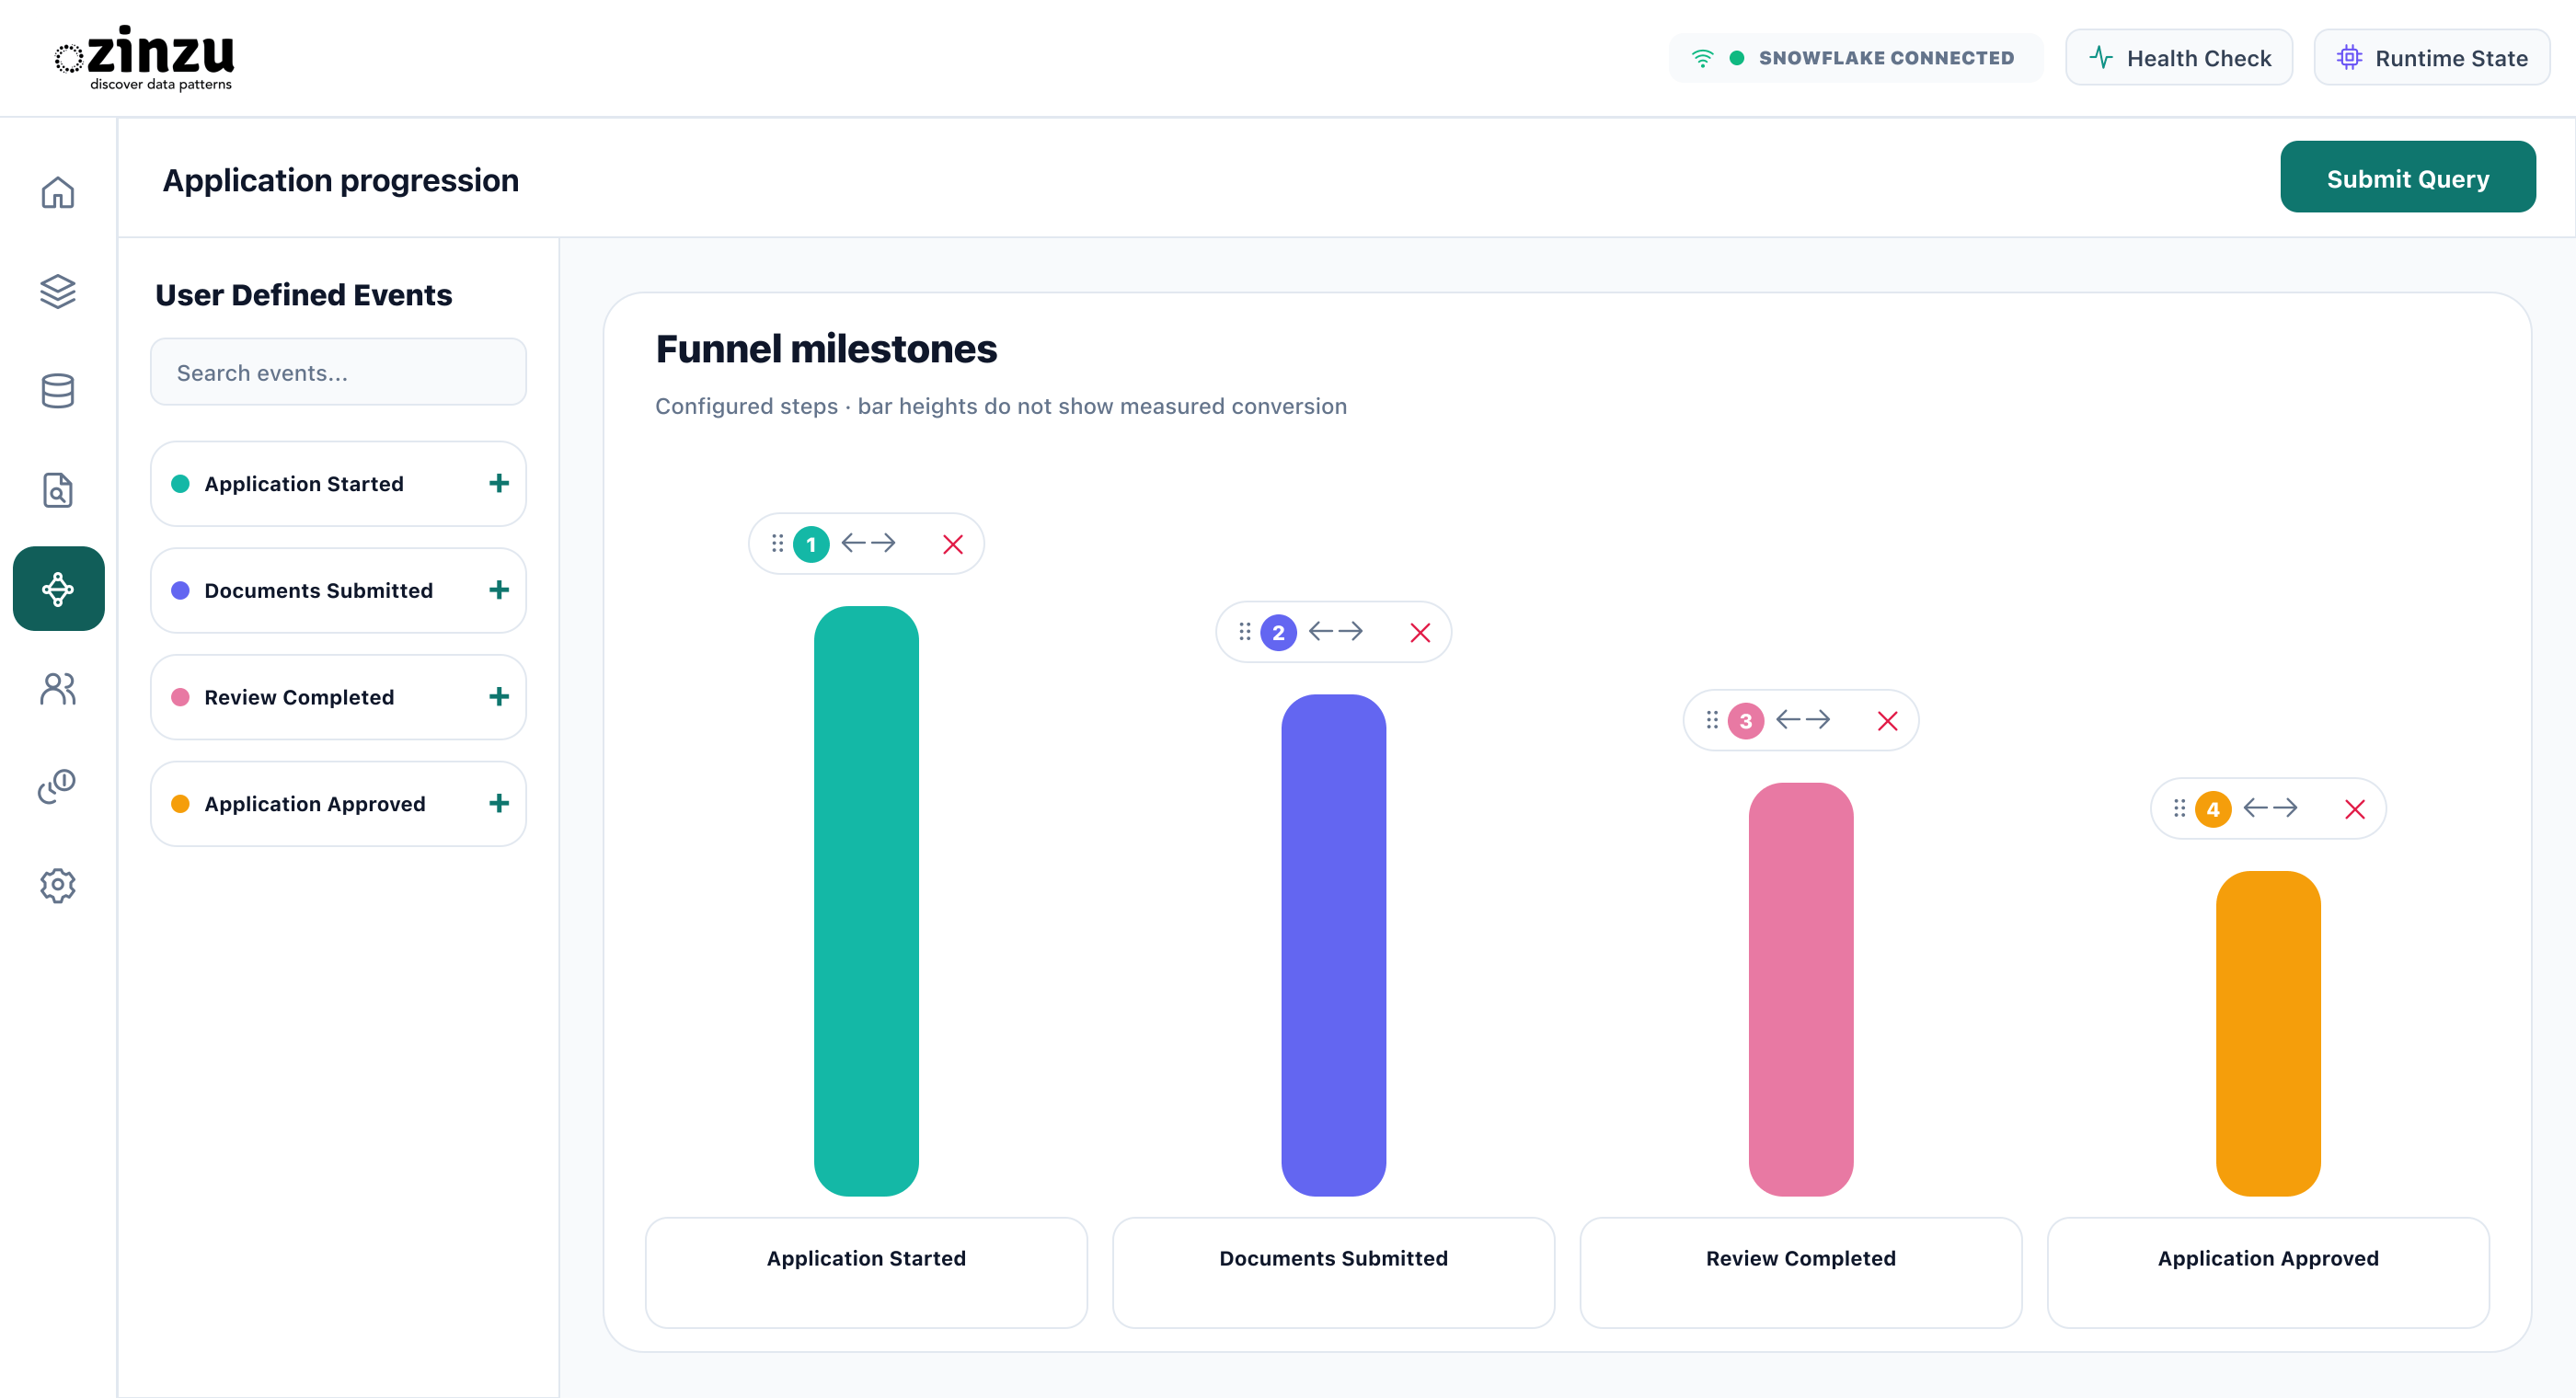Add Documents Submitted event with plus icon
This screenshot has width=2576, height=1398.
coord(499,590)
